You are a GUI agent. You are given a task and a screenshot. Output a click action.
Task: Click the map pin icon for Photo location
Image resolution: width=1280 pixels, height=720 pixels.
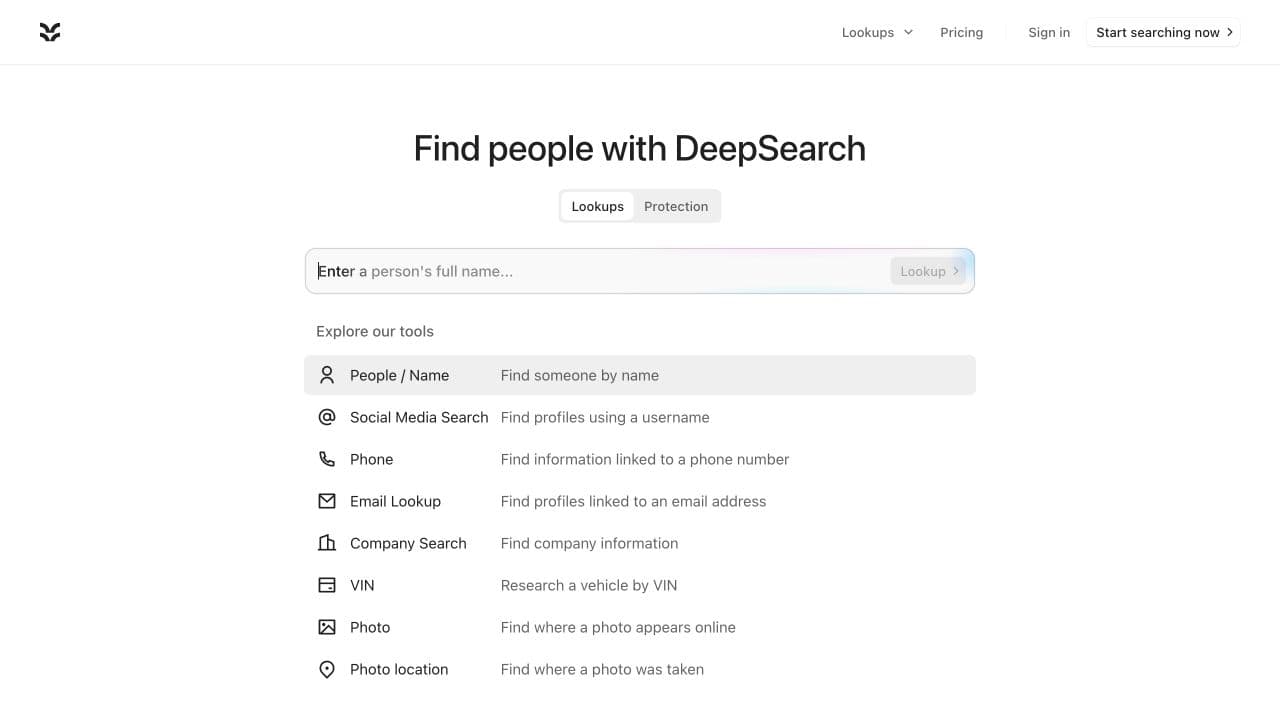(x=327, y=669)
